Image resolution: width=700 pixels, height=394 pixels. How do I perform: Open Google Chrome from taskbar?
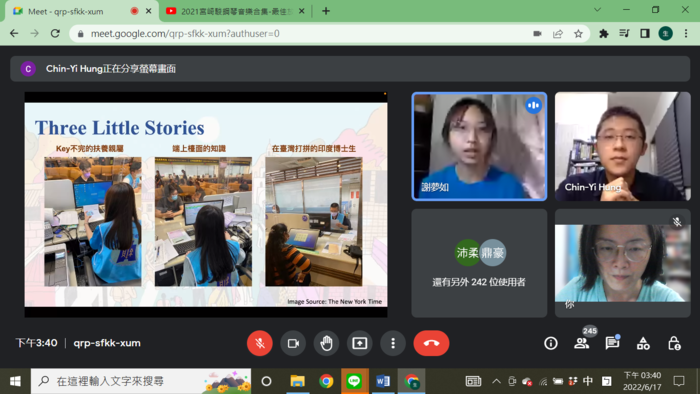point(326,381)
